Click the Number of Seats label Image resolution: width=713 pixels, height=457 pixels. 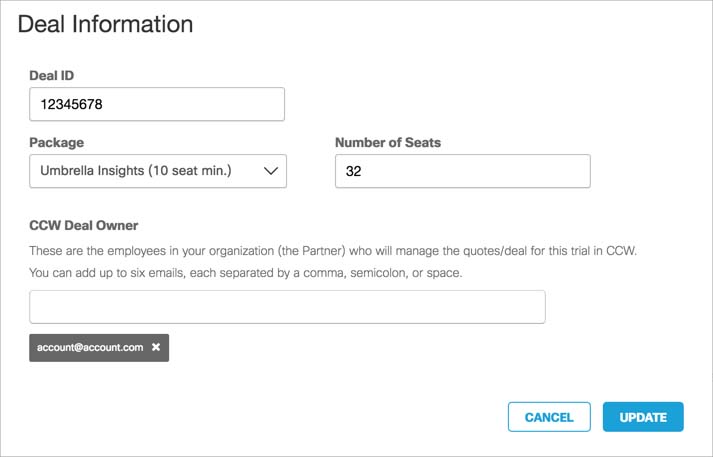388,142
